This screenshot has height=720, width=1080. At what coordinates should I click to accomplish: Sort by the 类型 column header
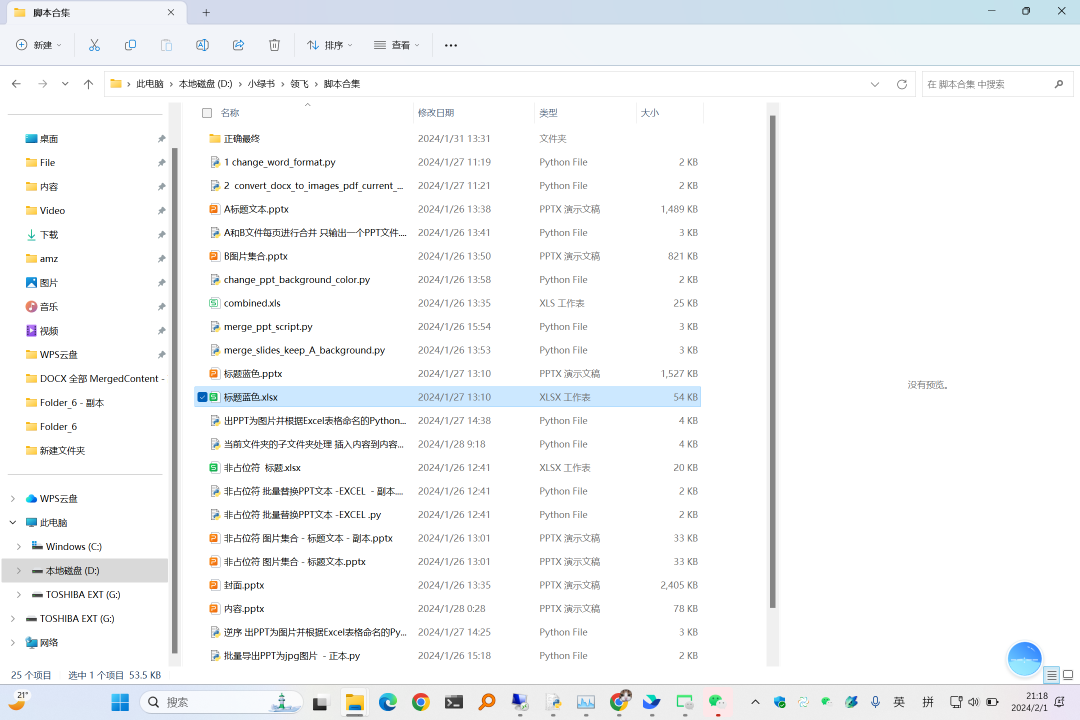(x=548, y=113)
